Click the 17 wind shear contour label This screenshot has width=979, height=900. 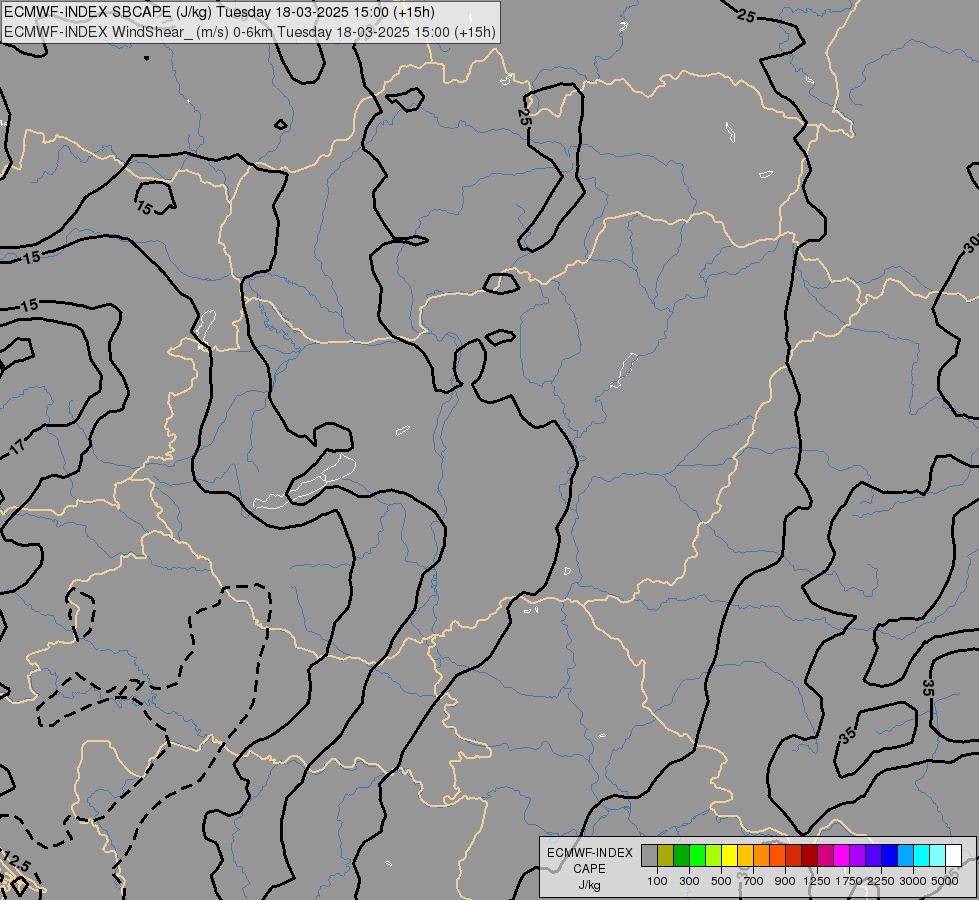coord(17,446)
